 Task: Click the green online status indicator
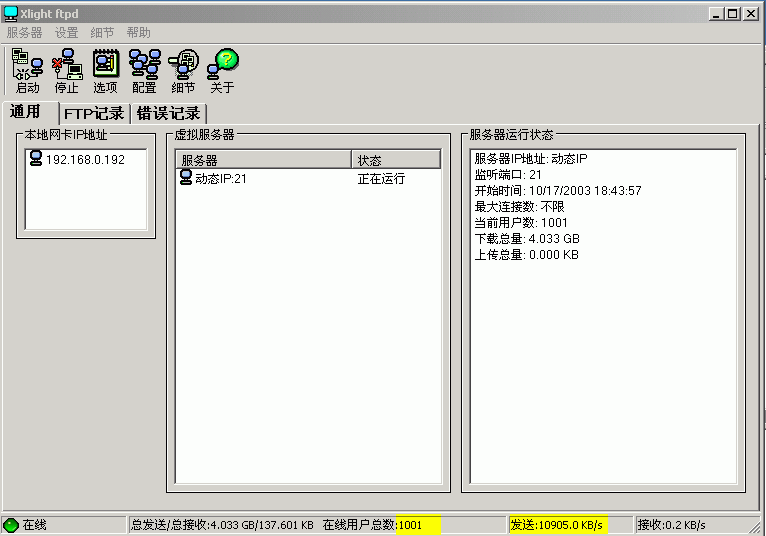pos(11,525)
